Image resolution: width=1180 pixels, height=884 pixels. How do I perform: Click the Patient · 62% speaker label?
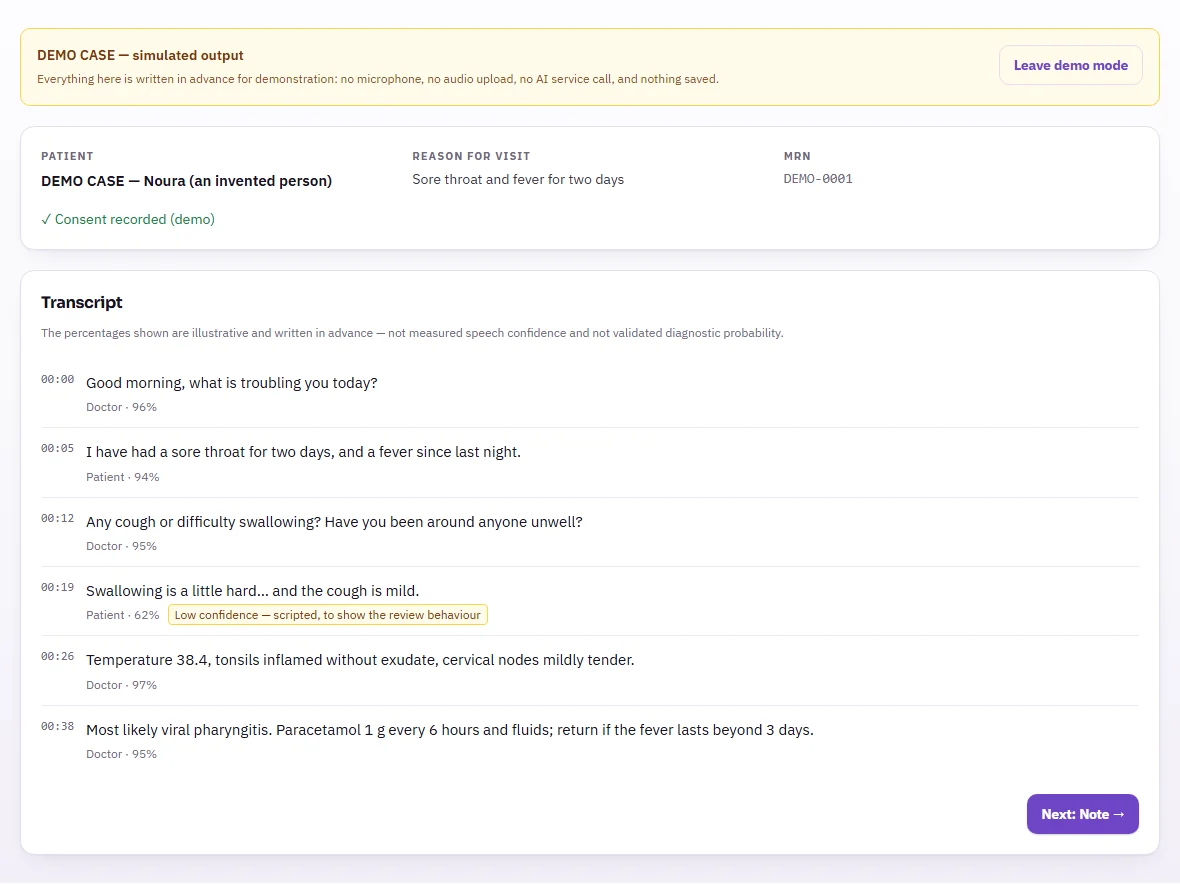point(123,615)
